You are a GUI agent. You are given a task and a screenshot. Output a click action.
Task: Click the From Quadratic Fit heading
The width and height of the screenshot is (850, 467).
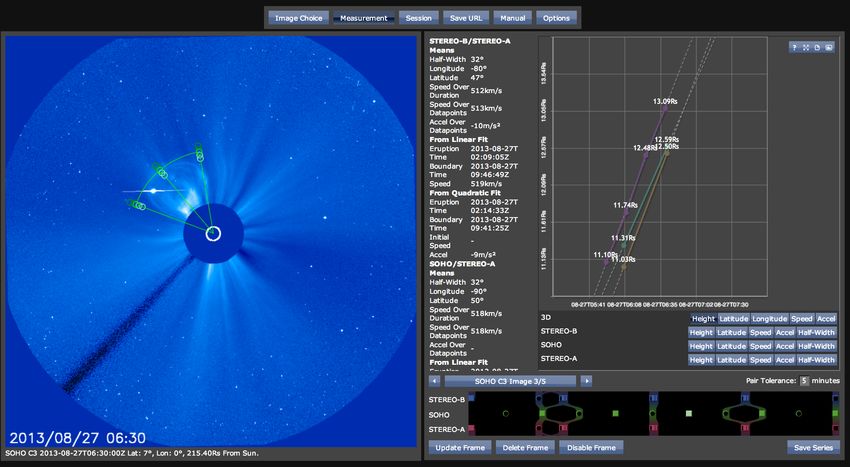click(465, 193)
